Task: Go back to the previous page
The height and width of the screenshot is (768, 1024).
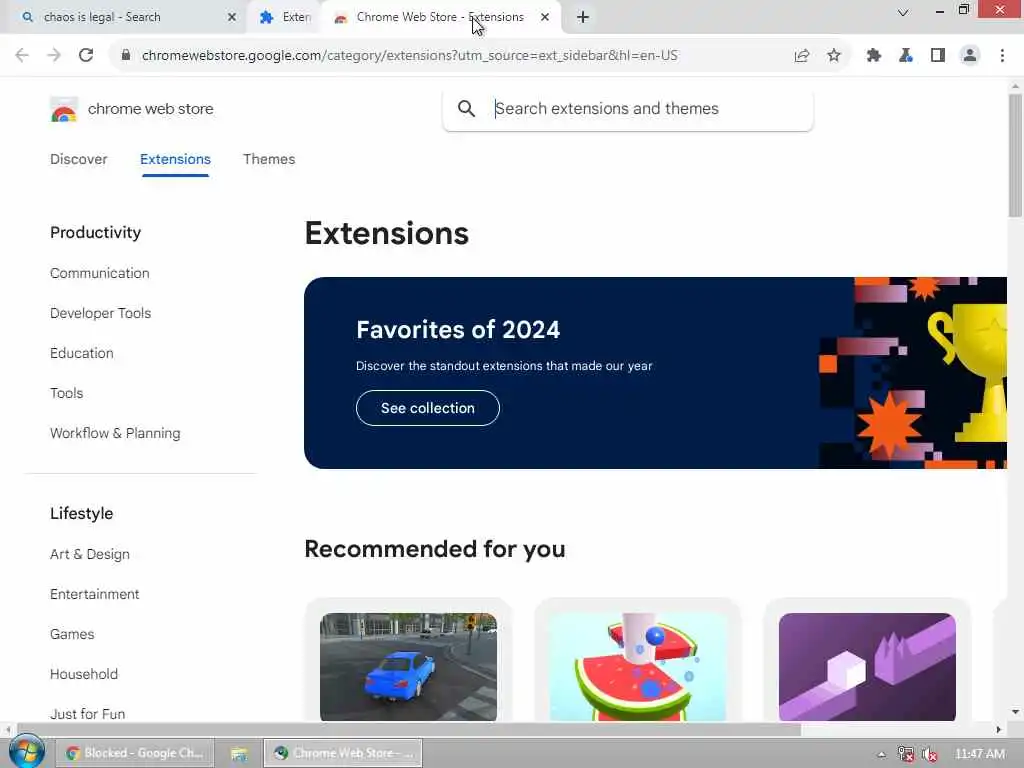Action: click(22, 56)
